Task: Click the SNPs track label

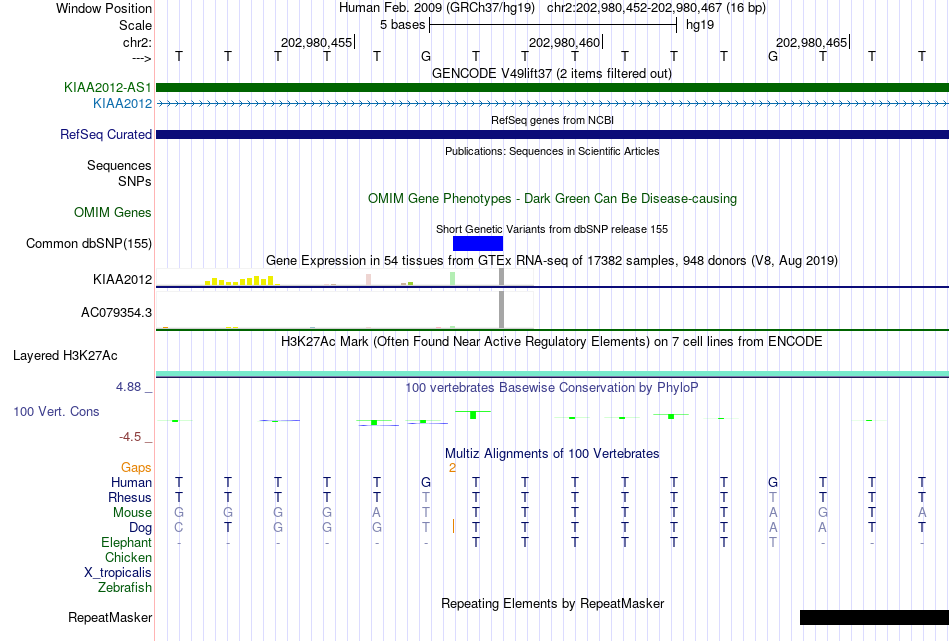Action: (x=135, y=181)
